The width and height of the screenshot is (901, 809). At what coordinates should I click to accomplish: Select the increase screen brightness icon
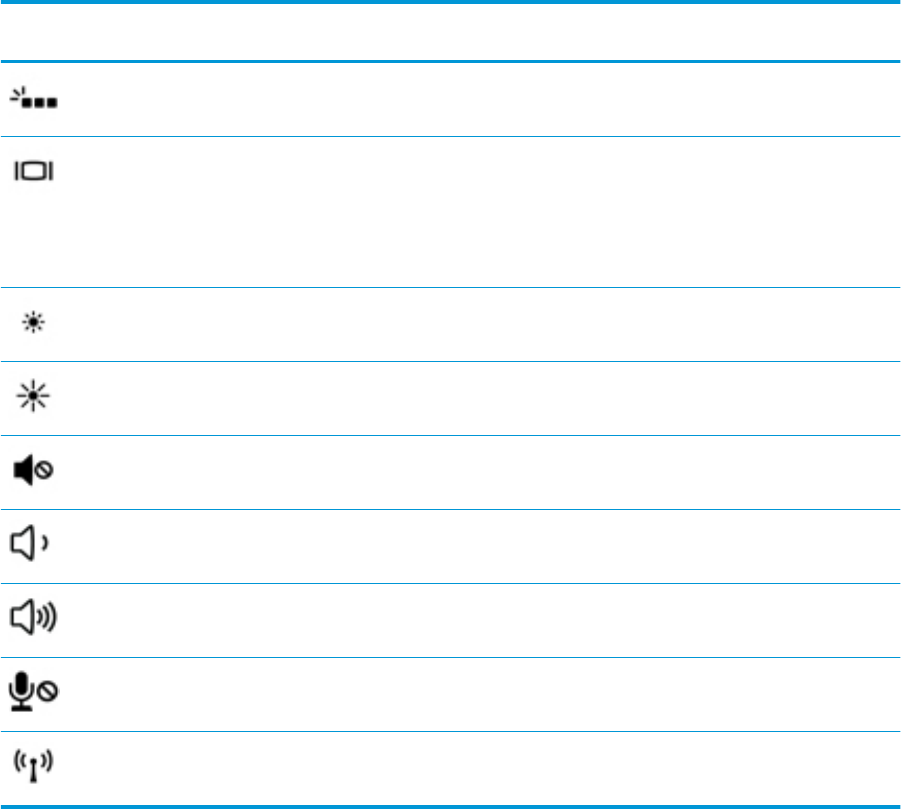coord(33,398)
